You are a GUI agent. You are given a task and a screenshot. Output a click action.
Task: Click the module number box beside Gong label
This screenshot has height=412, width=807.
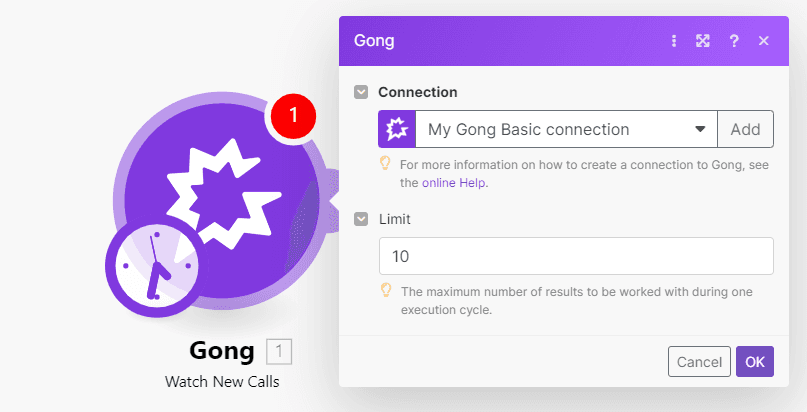point(280,351)
